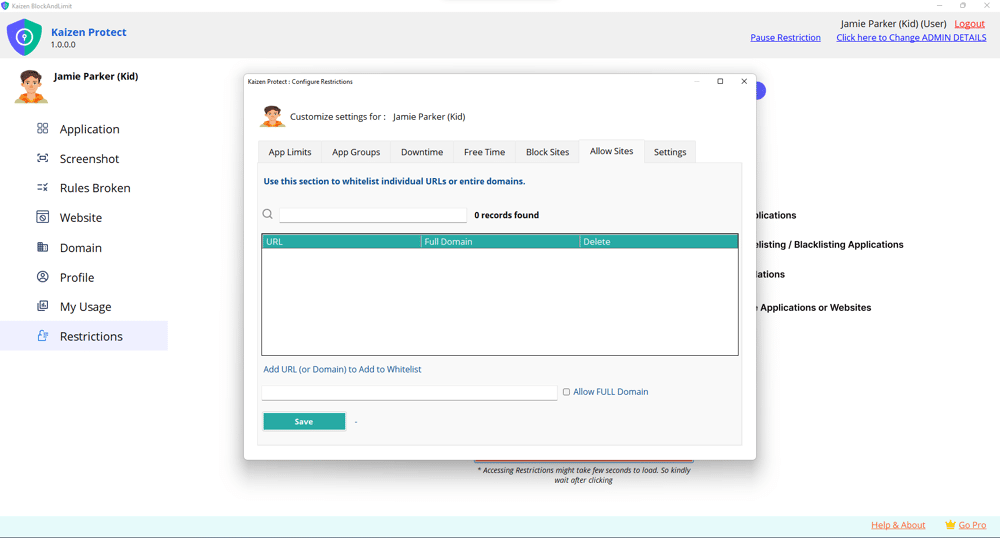This screenshot has height=538, width=1000.
Task: Click the Screenshot capture icon in sidebar
Action: (42, 158)
